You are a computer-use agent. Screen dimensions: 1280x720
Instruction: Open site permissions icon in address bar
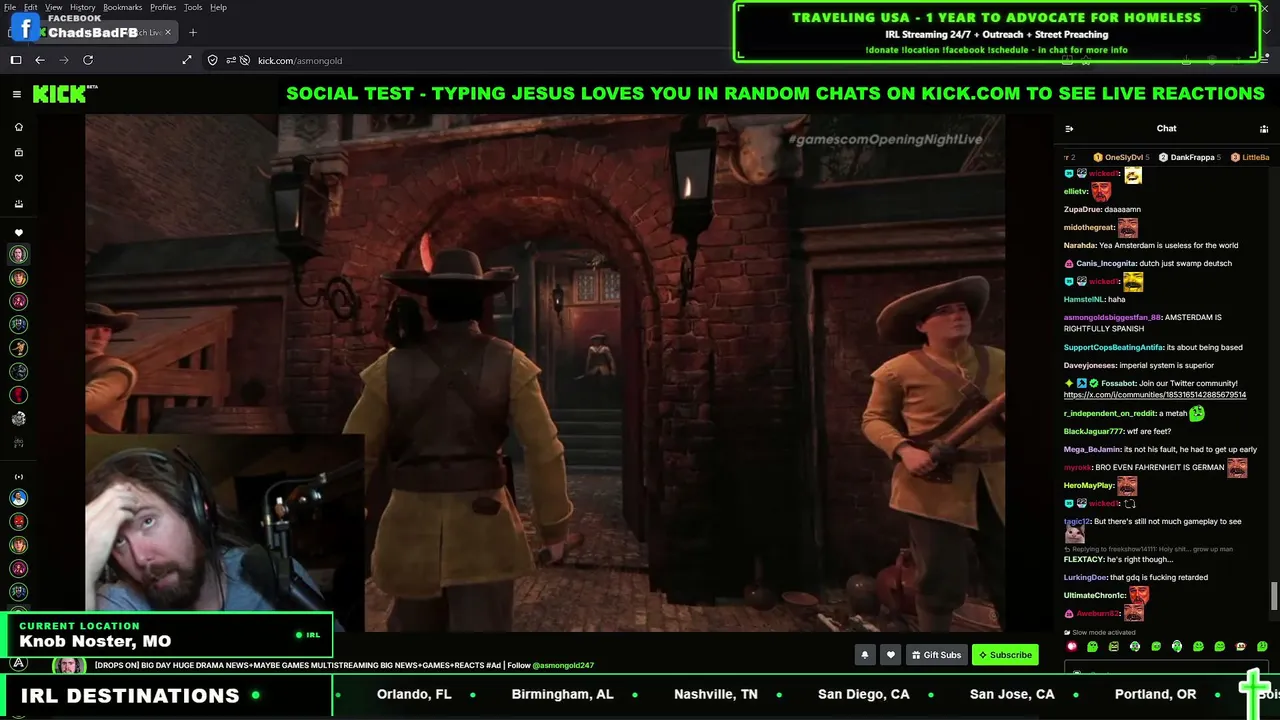(x=231, y=60)
